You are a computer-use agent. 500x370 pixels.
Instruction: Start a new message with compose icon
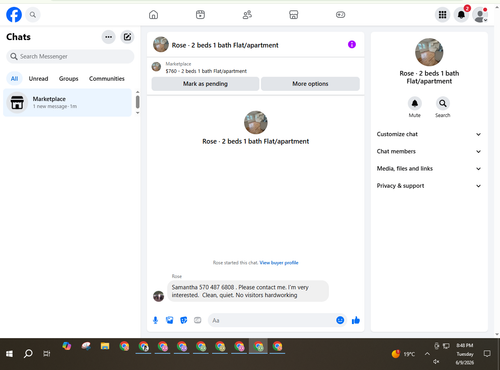pos(127,37)
